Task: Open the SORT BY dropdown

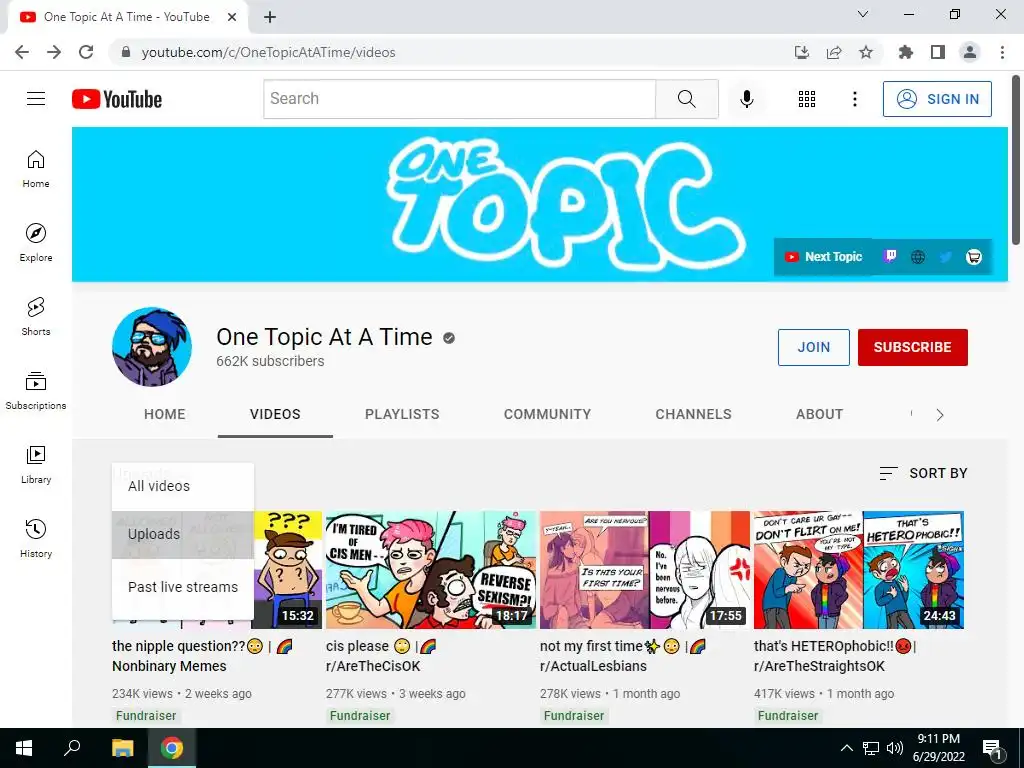Action: click(923, 473)
